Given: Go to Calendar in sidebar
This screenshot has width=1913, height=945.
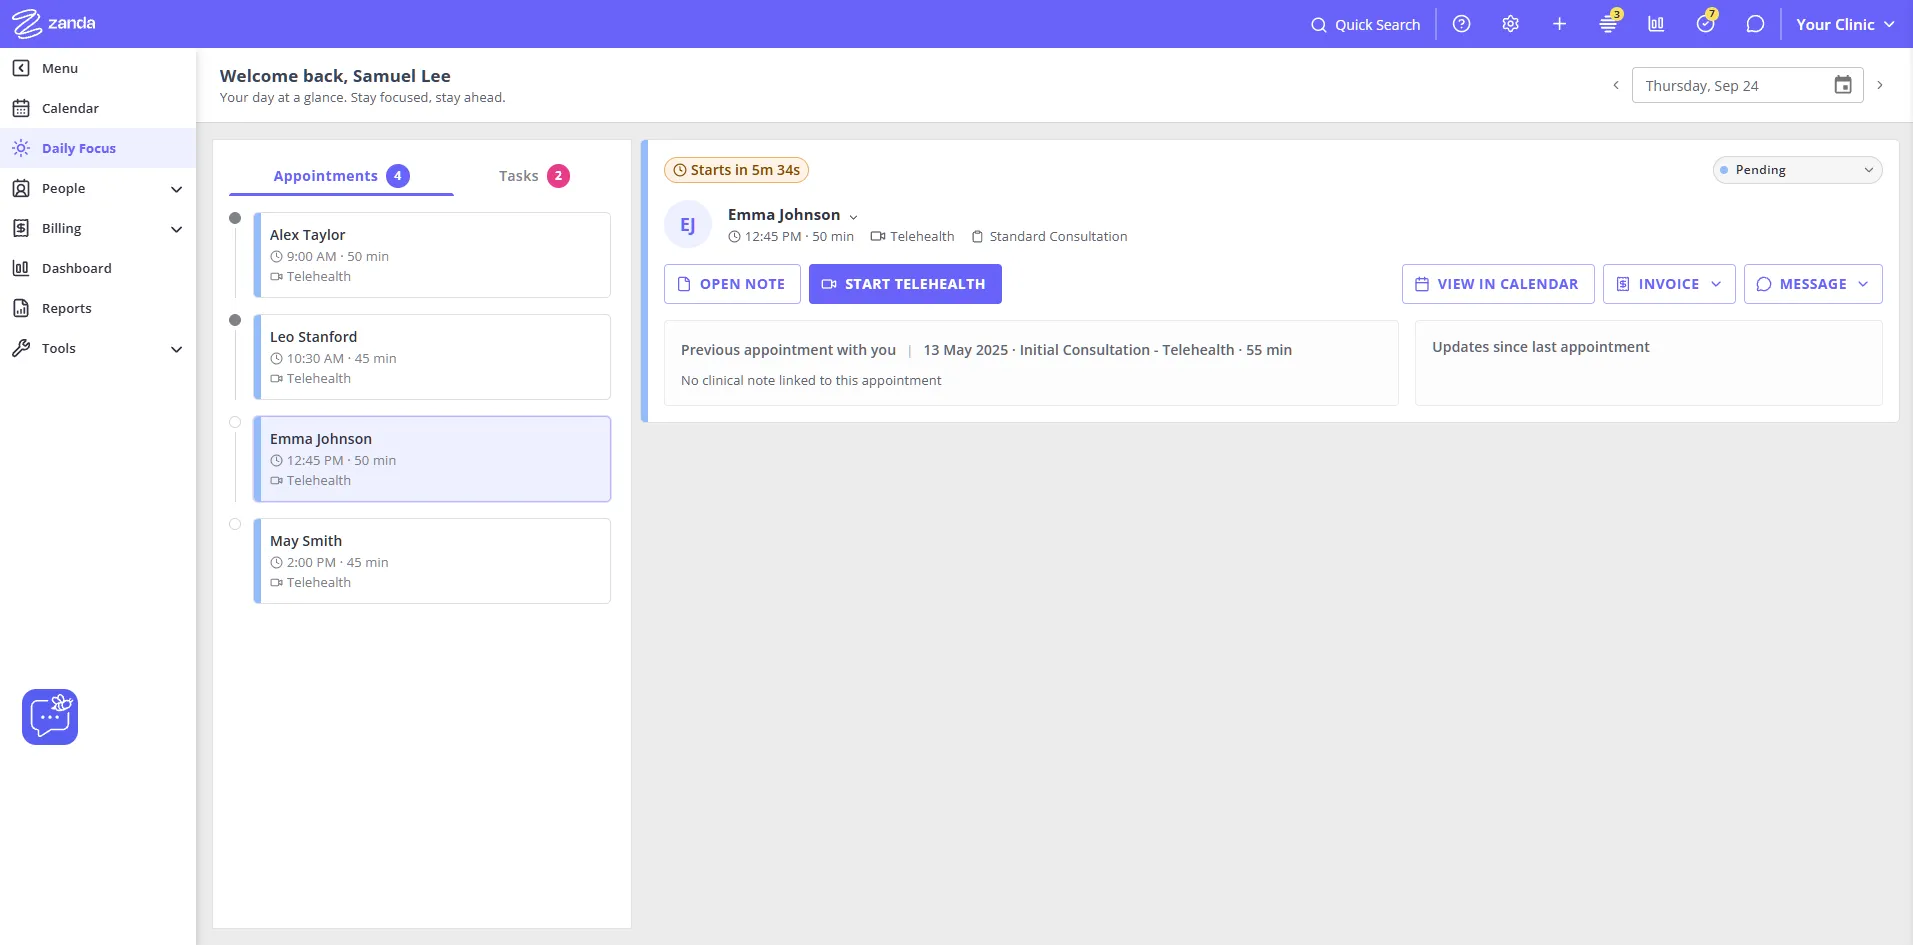Looking at the screenshot, I should point(98,108).
